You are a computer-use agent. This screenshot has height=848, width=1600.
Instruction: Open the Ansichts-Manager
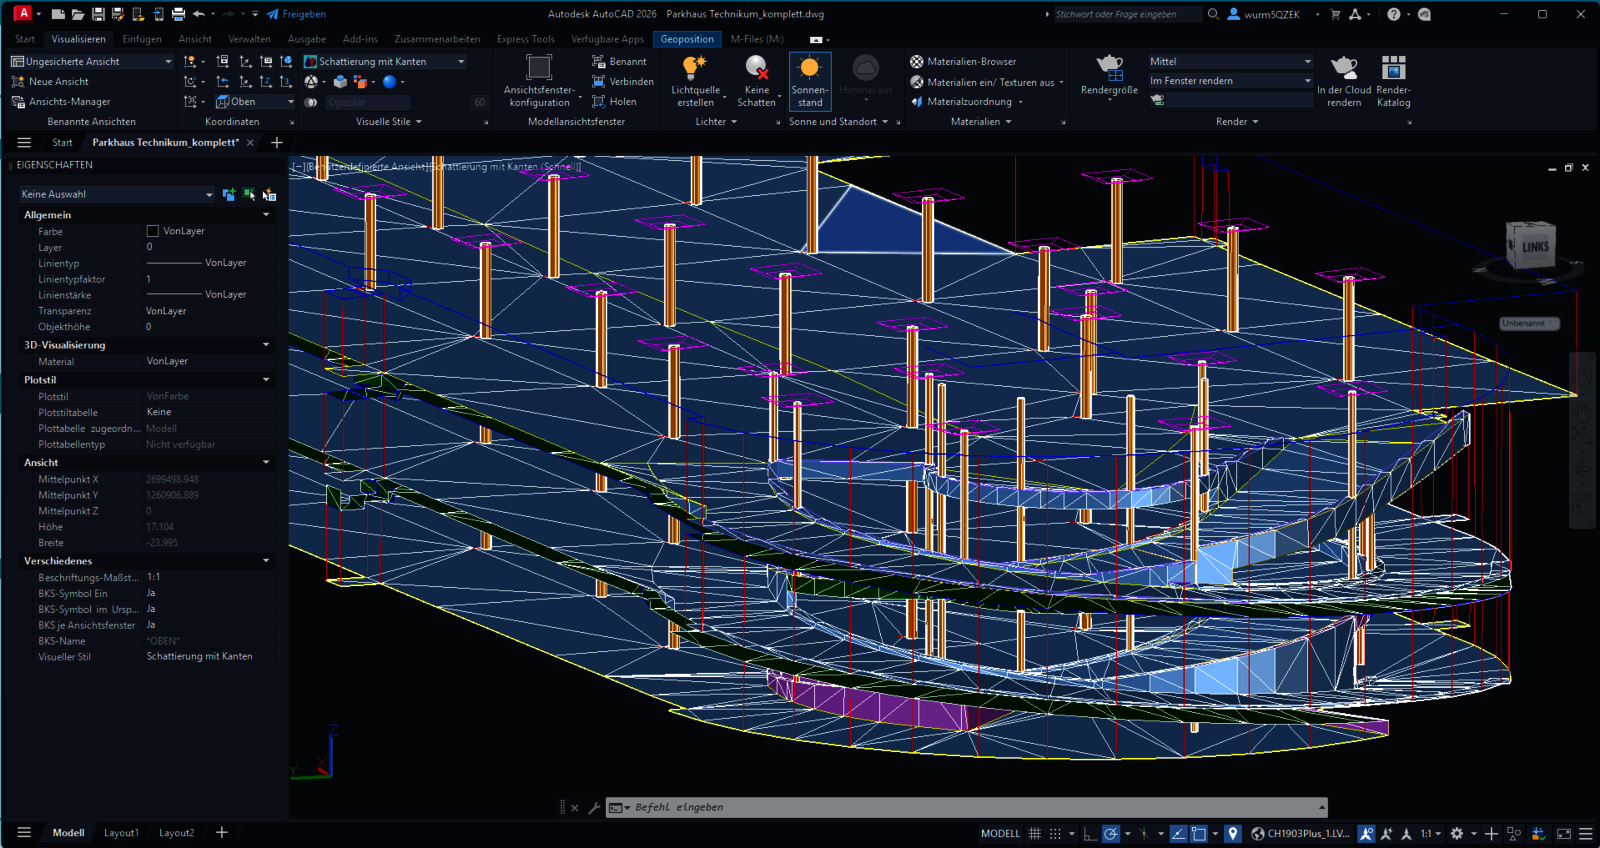tap(69, 102)
